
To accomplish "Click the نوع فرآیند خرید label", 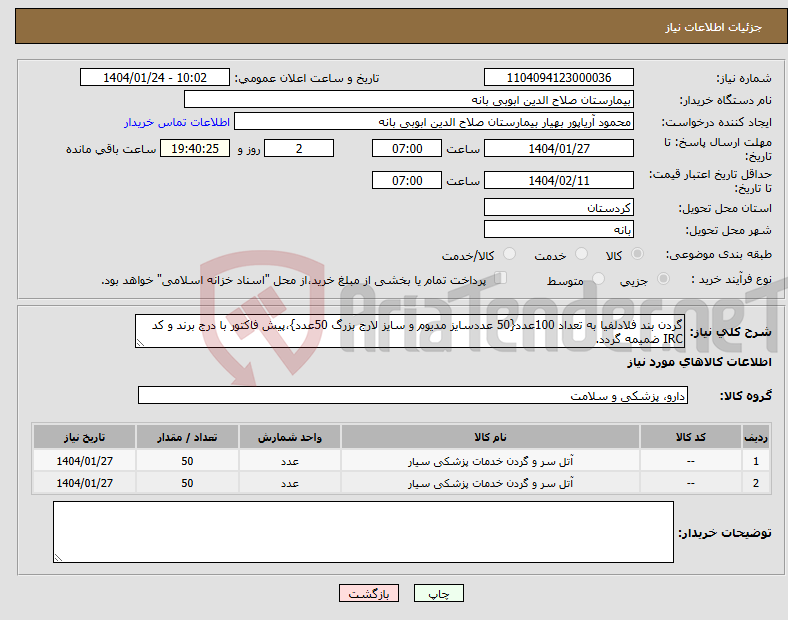I will pos(732,279).
